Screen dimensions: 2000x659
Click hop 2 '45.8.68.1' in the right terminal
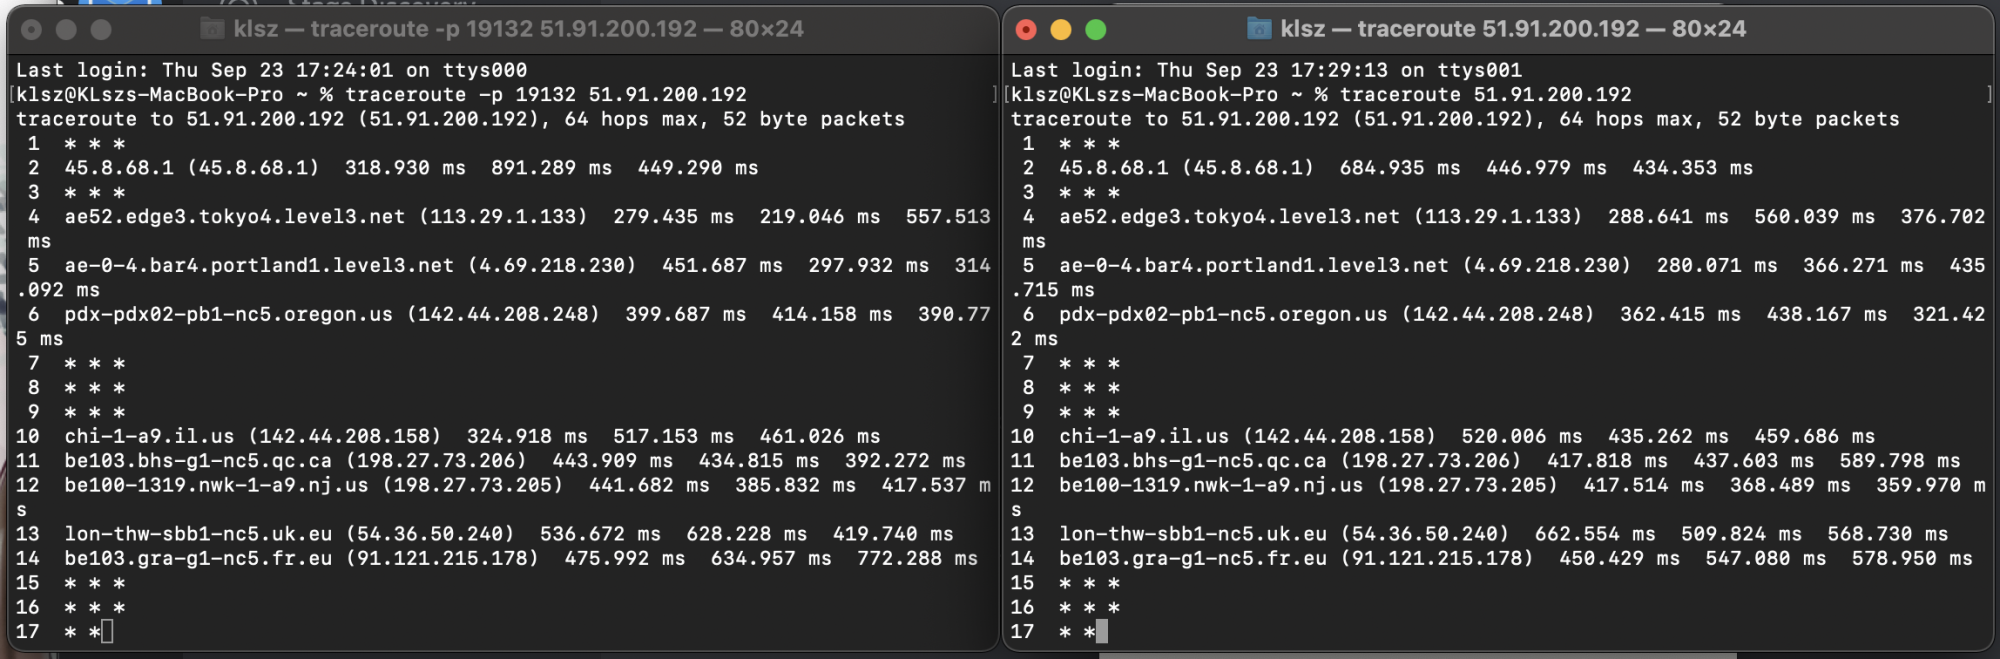pyautogui.click(x=1115, y=168)
